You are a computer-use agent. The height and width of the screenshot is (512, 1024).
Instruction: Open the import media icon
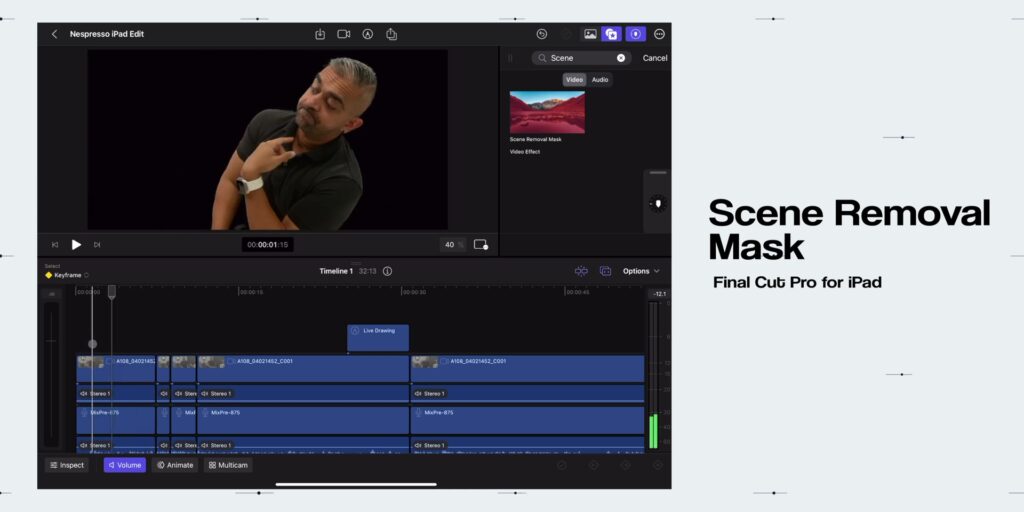pyautogui.click(x=320, y=34)
